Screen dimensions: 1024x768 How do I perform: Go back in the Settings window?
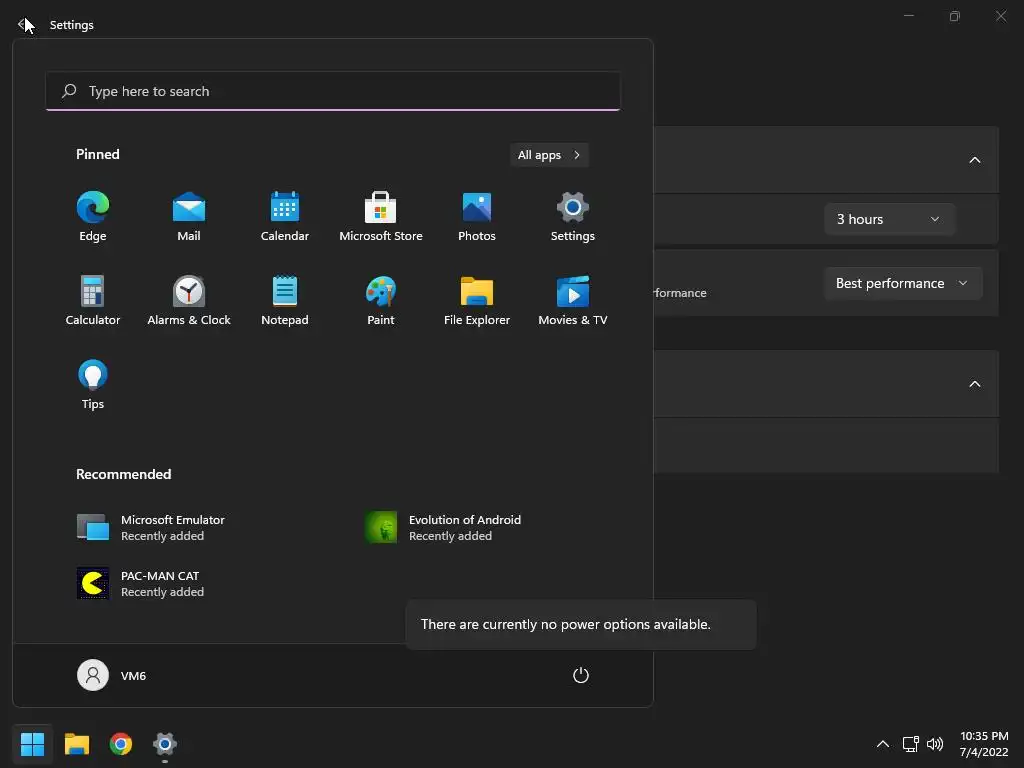[x=22, y=25]
